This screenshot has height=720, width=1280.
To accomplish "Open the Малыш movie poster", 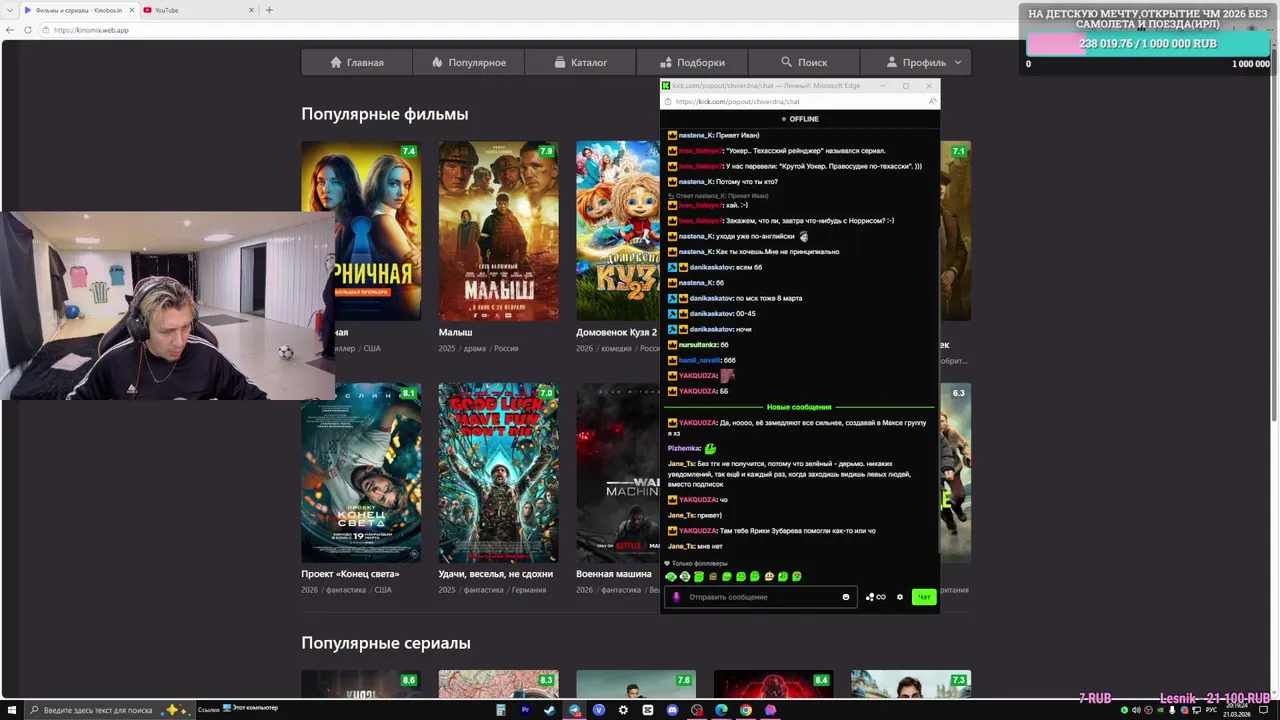I will coord(498,231).
